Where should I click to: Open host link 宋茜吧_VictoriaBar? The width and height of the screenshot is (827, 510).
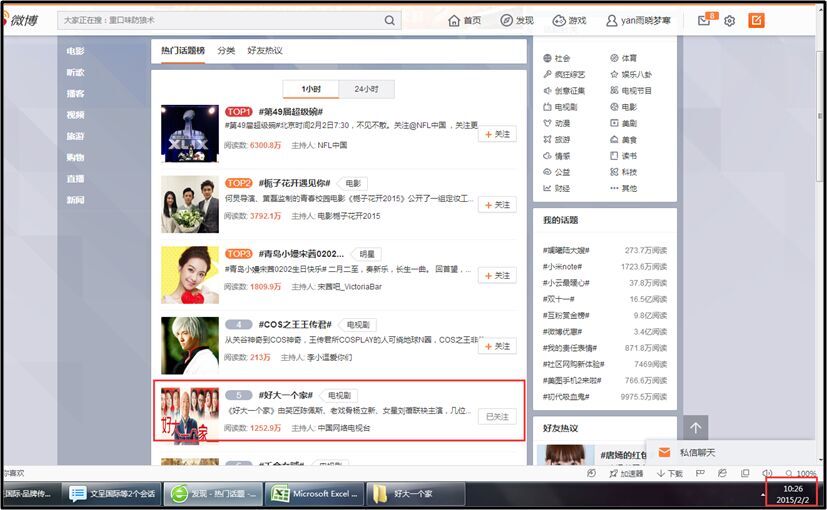click(x=350, y=286)
